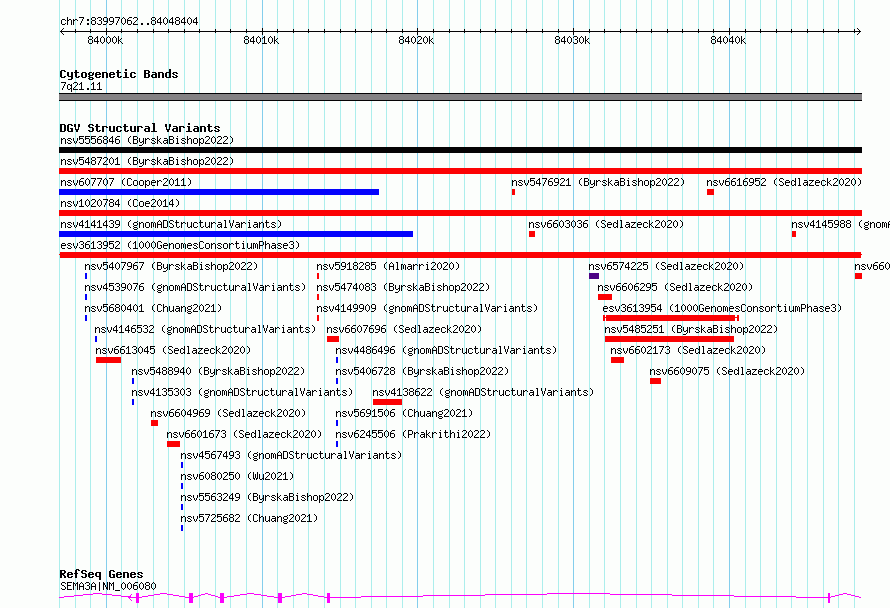
Task: Click the blue nsv607707 Cooper2011 bar
Action: tap(219, 192)
